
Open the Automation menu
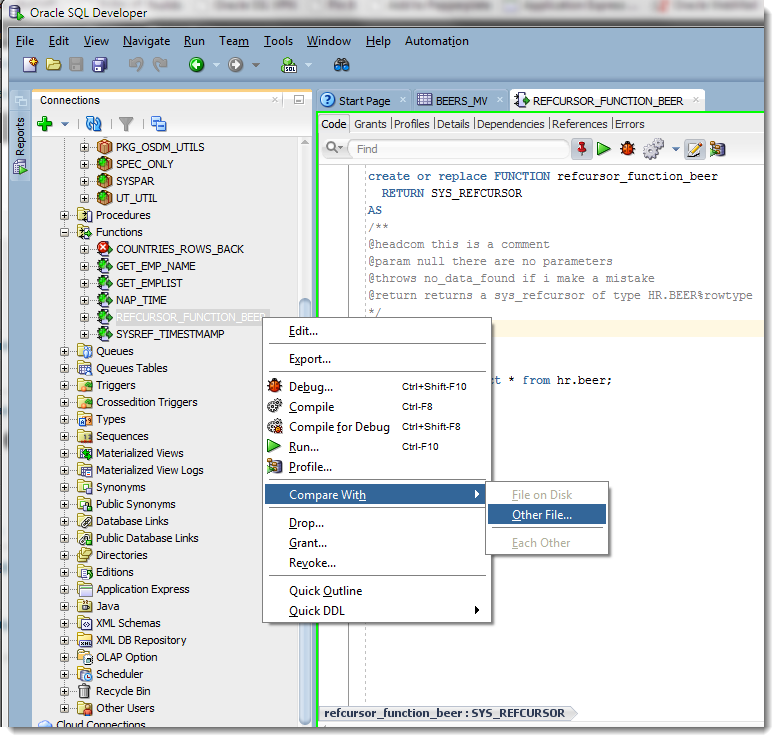pyautogui.click(x=437, y=41)
